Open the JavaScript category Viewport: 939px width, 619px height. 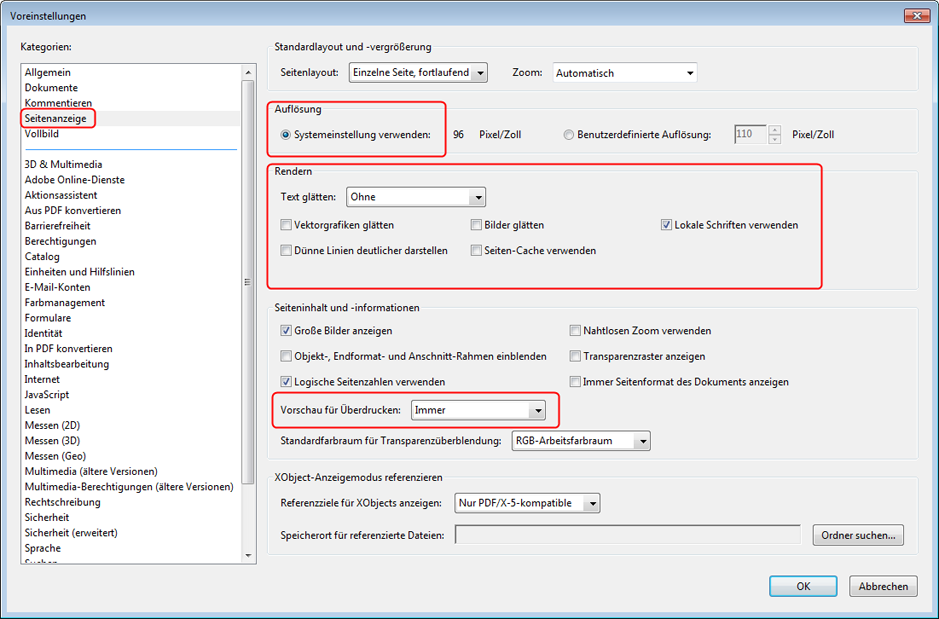pos(47,395)
